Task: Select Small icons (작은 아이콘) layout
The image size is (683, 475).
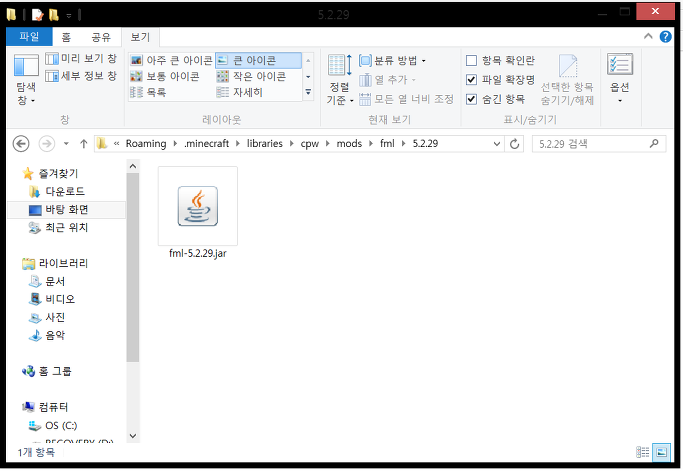Action: click(x=251, y=76)
